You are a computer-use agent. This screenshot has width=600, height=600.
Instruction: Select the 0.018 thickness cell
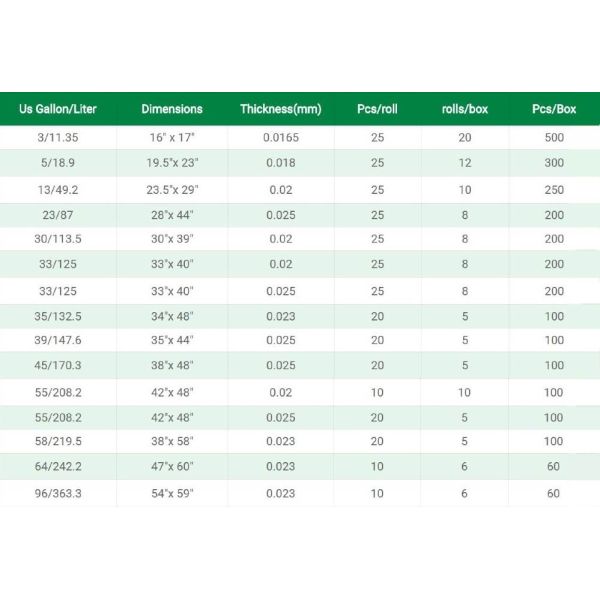coord(281,163)
